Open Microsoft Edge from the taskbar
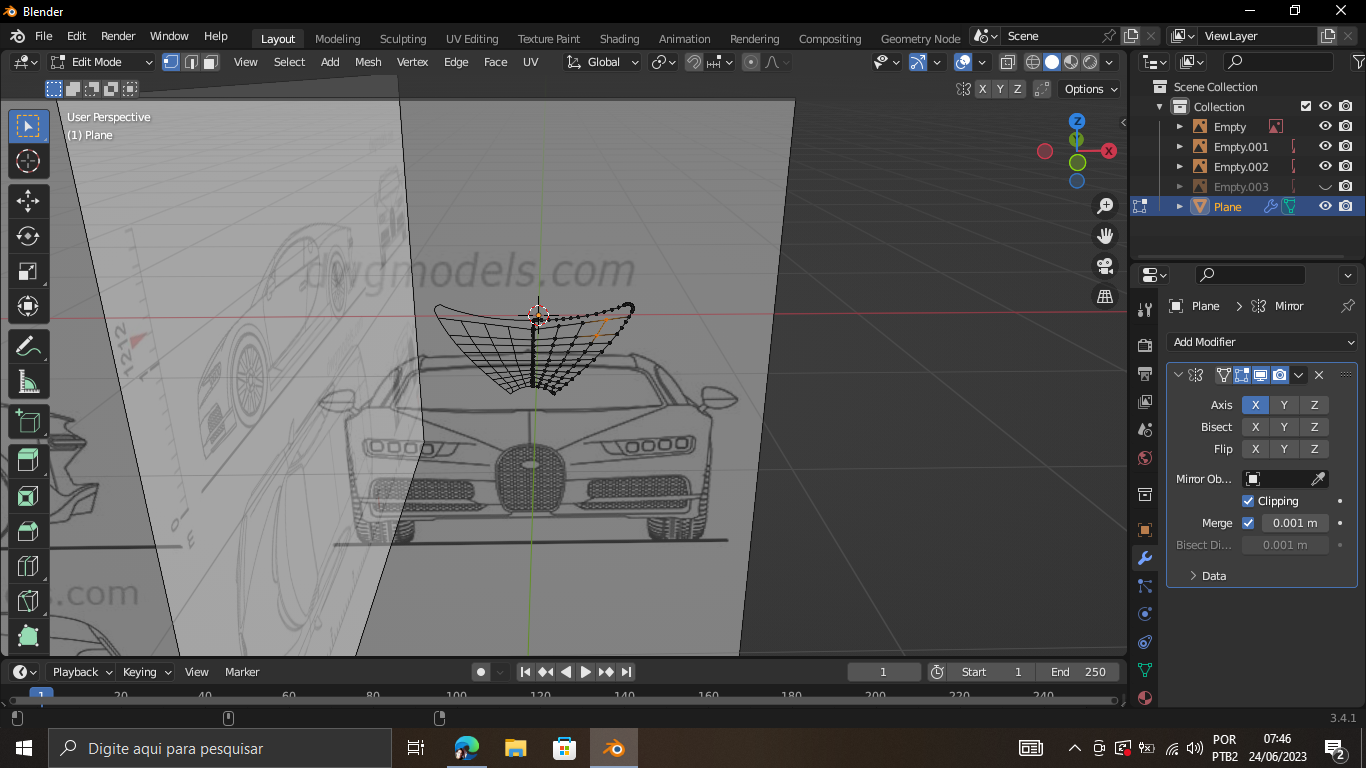This screenshot has height=768, width=1366. [466, 748]
